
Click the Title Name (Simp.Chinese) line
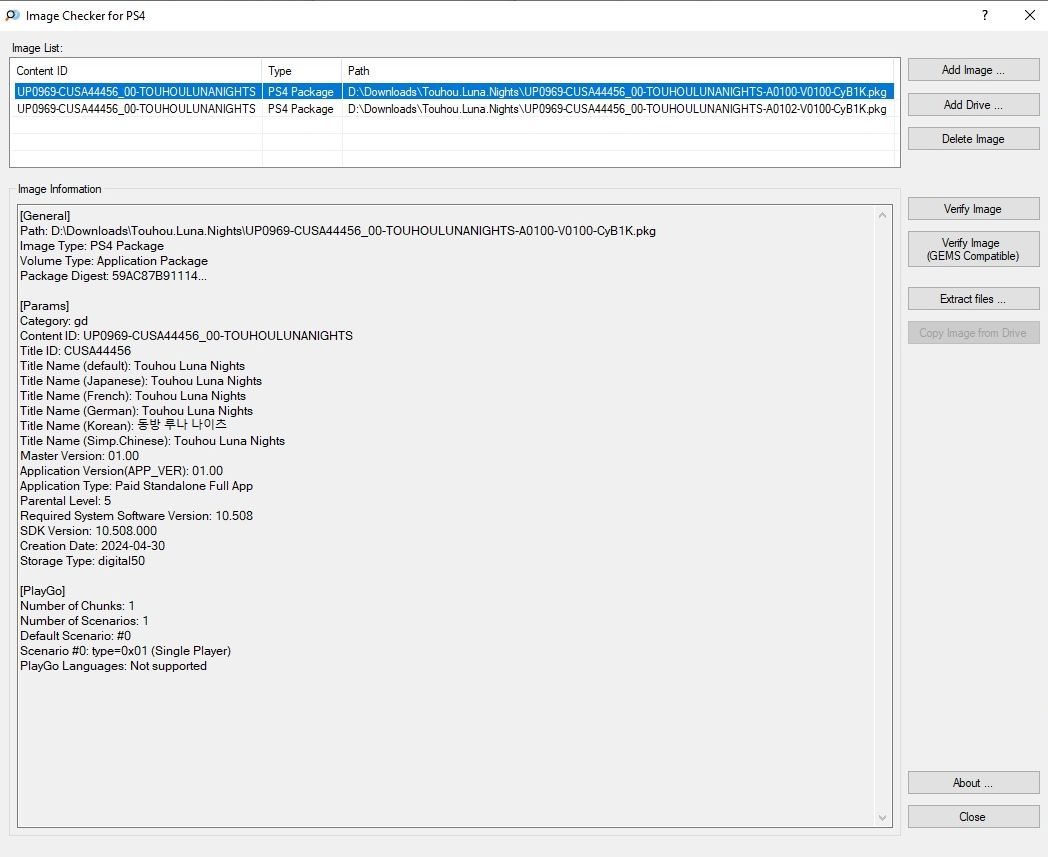[152, 441]
